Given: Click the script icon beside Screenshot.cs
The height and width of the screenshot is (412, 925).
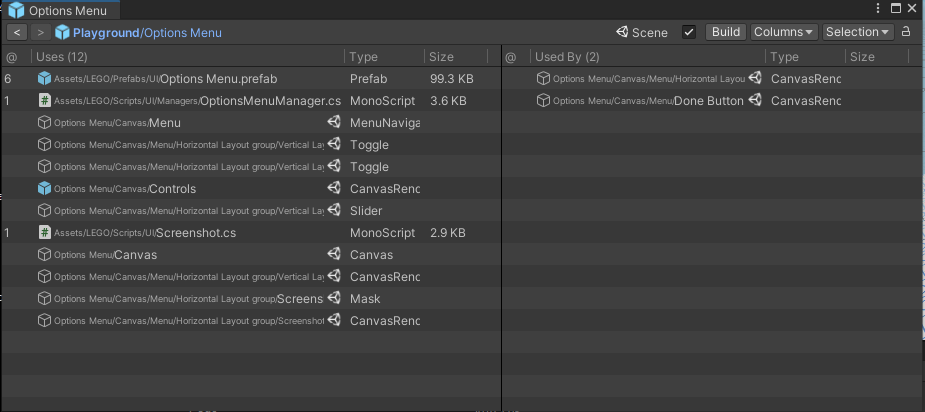Looking at the screenshot, I should click(x=44, y=232).
